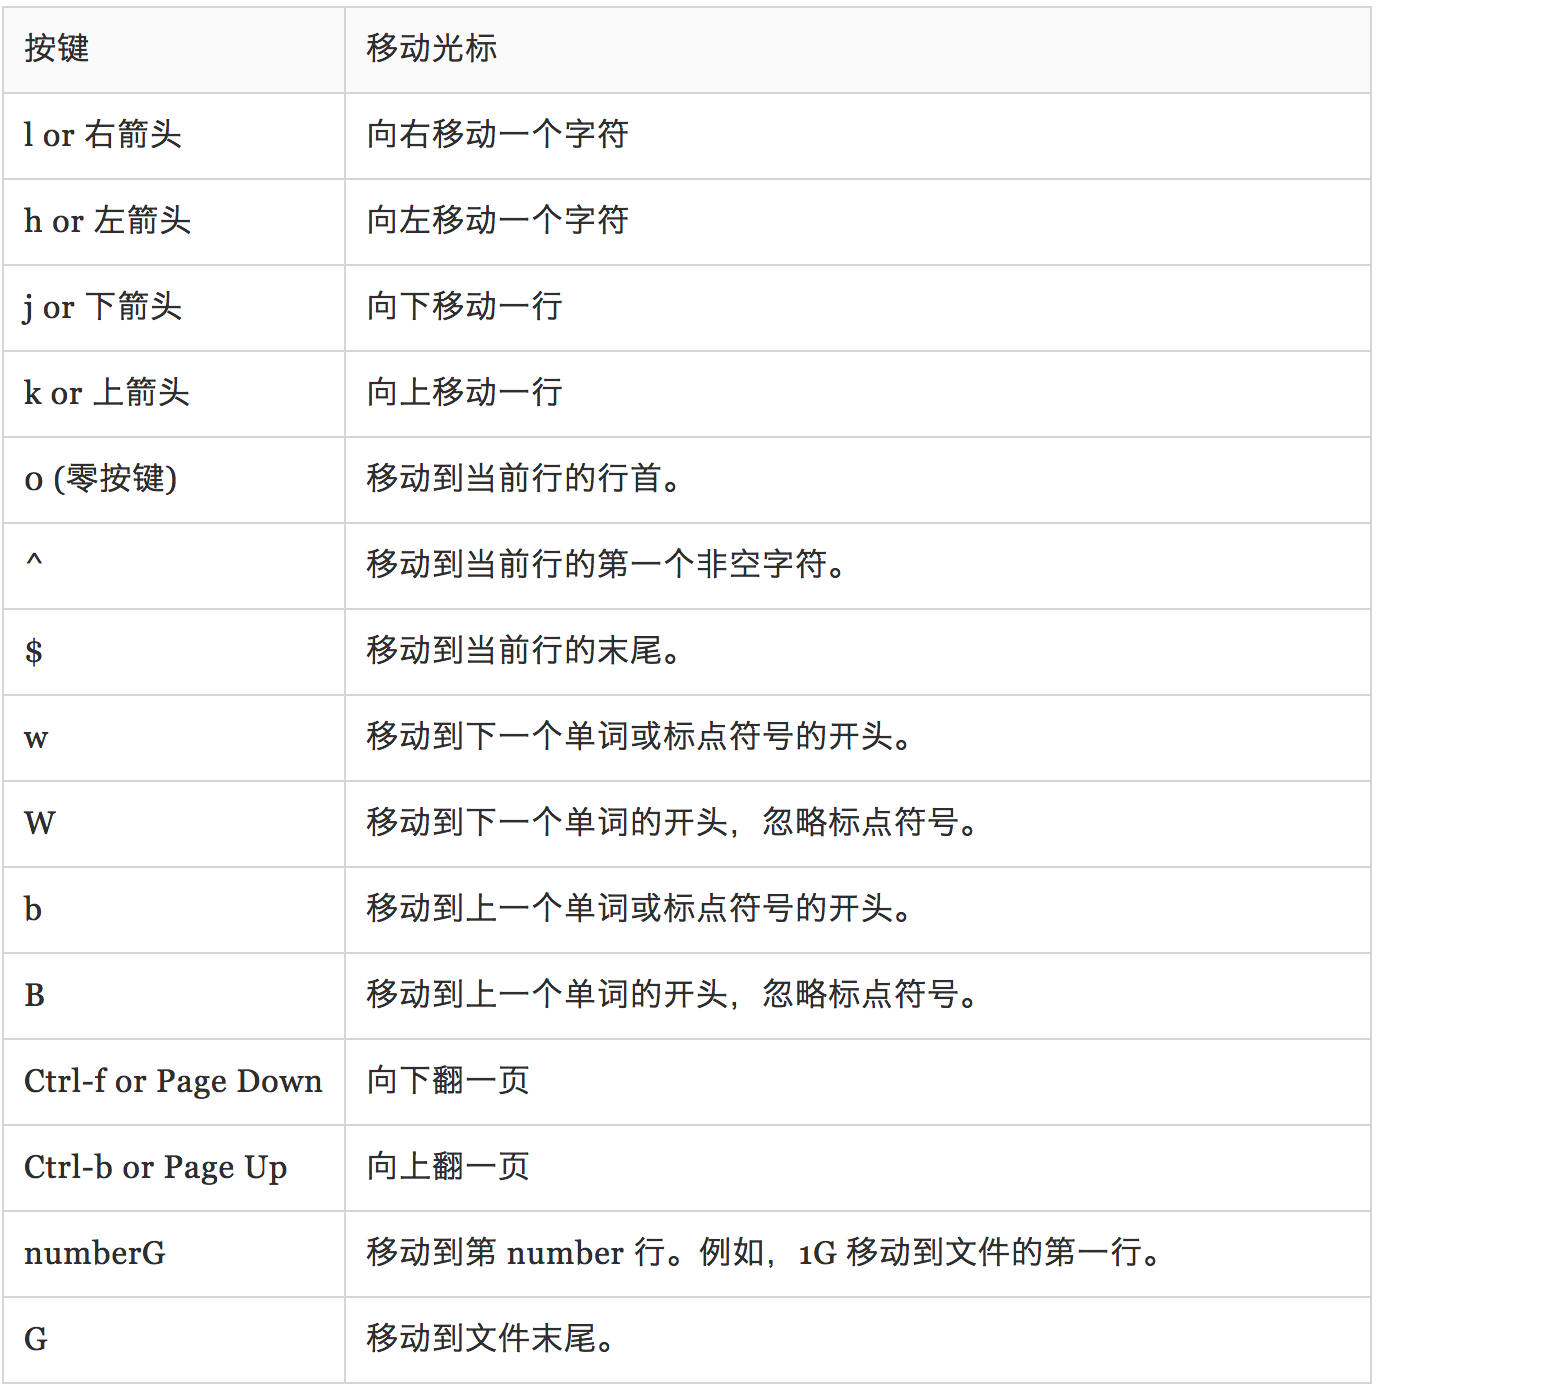Viewport: 1568px width, 1390px height.
Task: Click the uppercase "W" key cell
Action: pos(39,823)
